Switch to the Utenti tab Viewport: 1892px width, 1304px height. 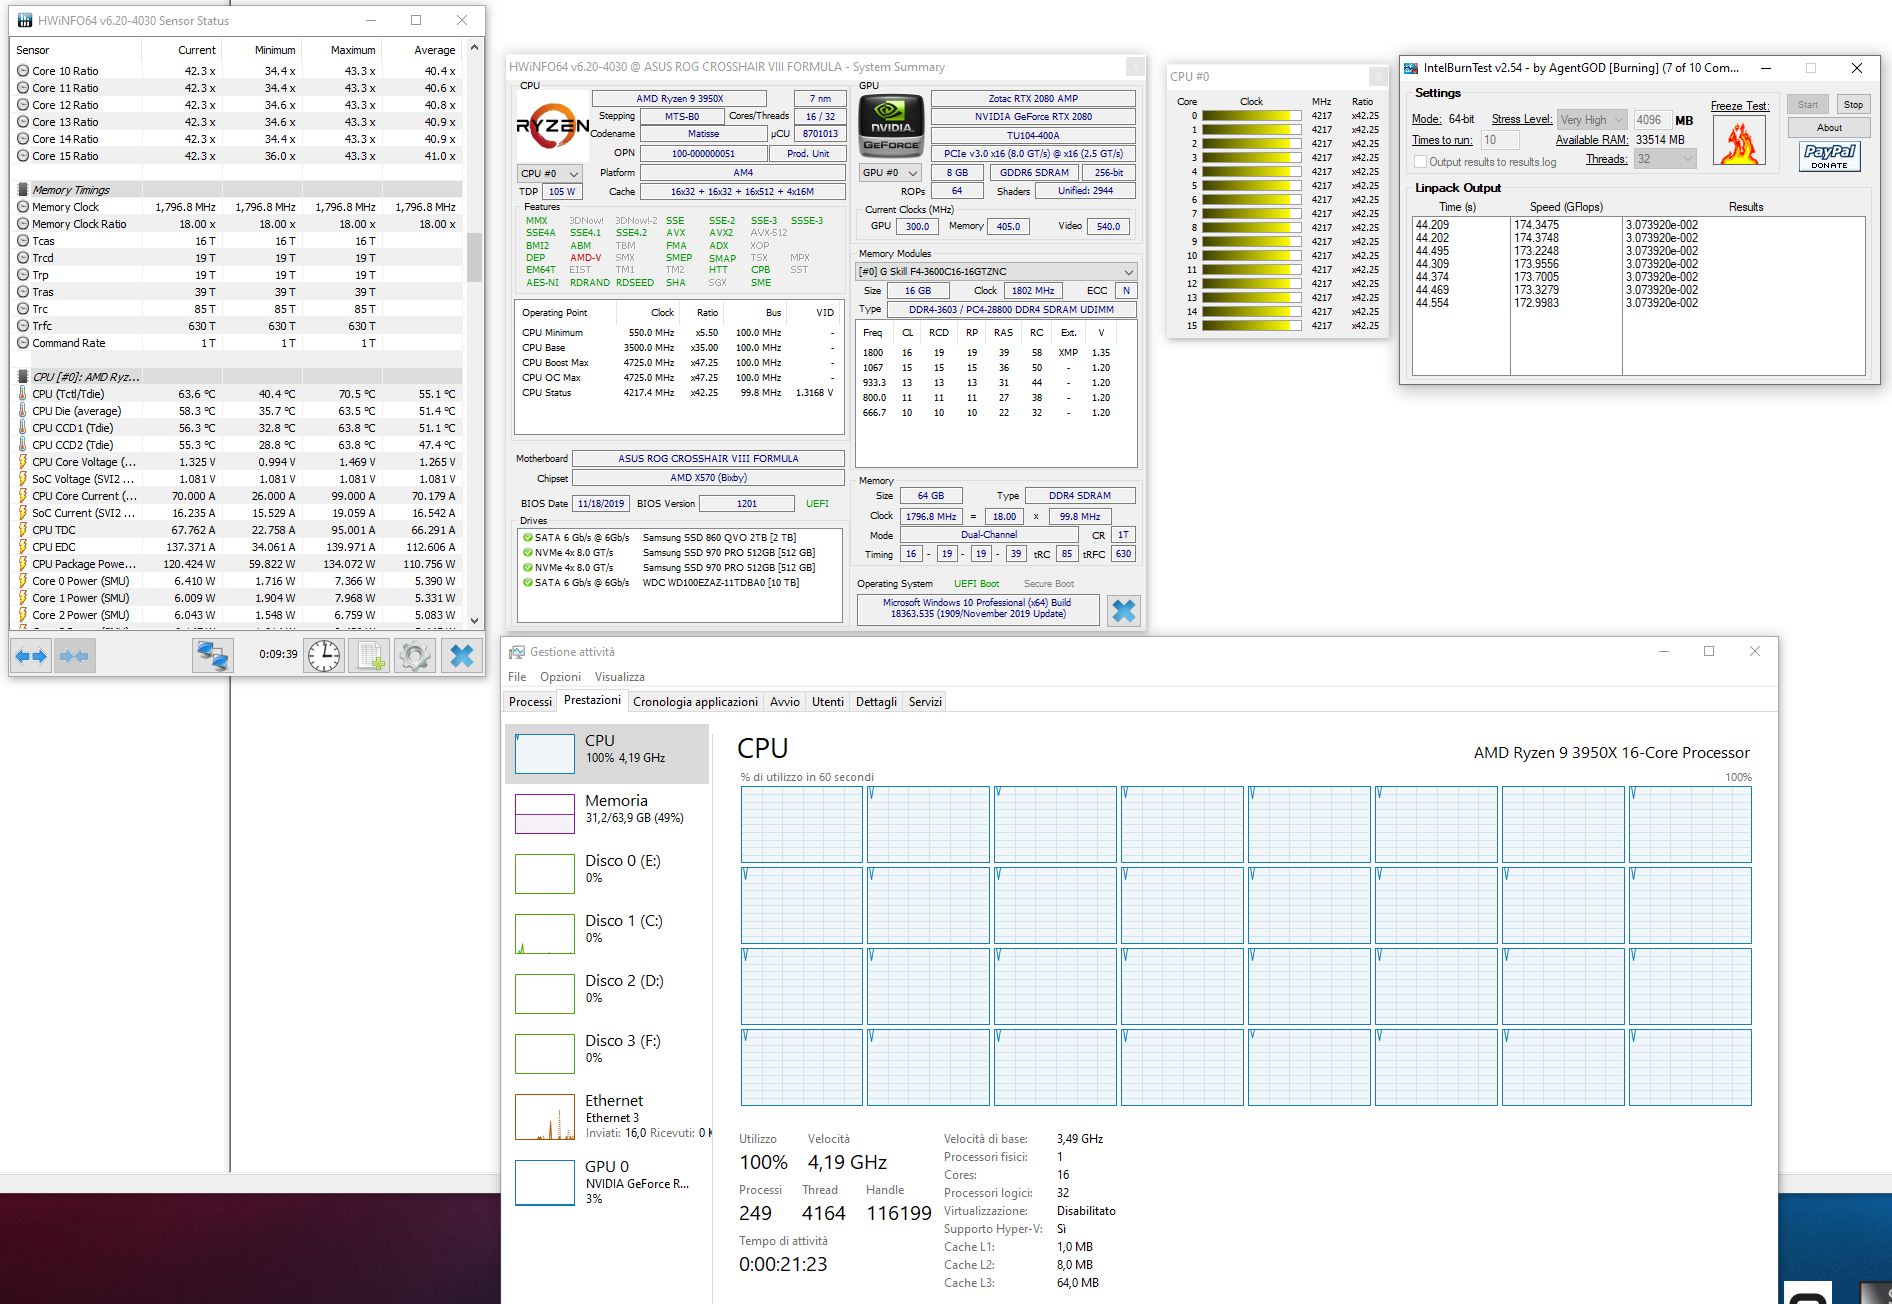828,702
